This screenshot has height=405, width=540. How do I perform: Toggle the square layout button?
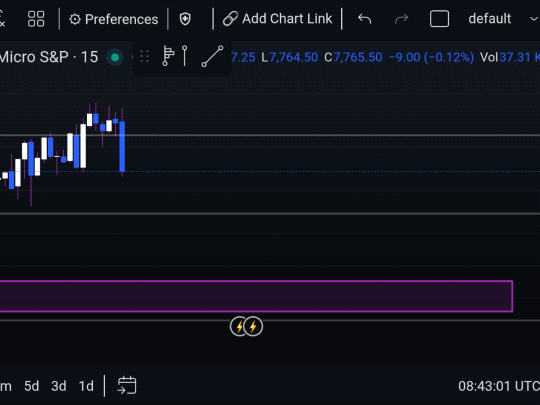[439, 19]
